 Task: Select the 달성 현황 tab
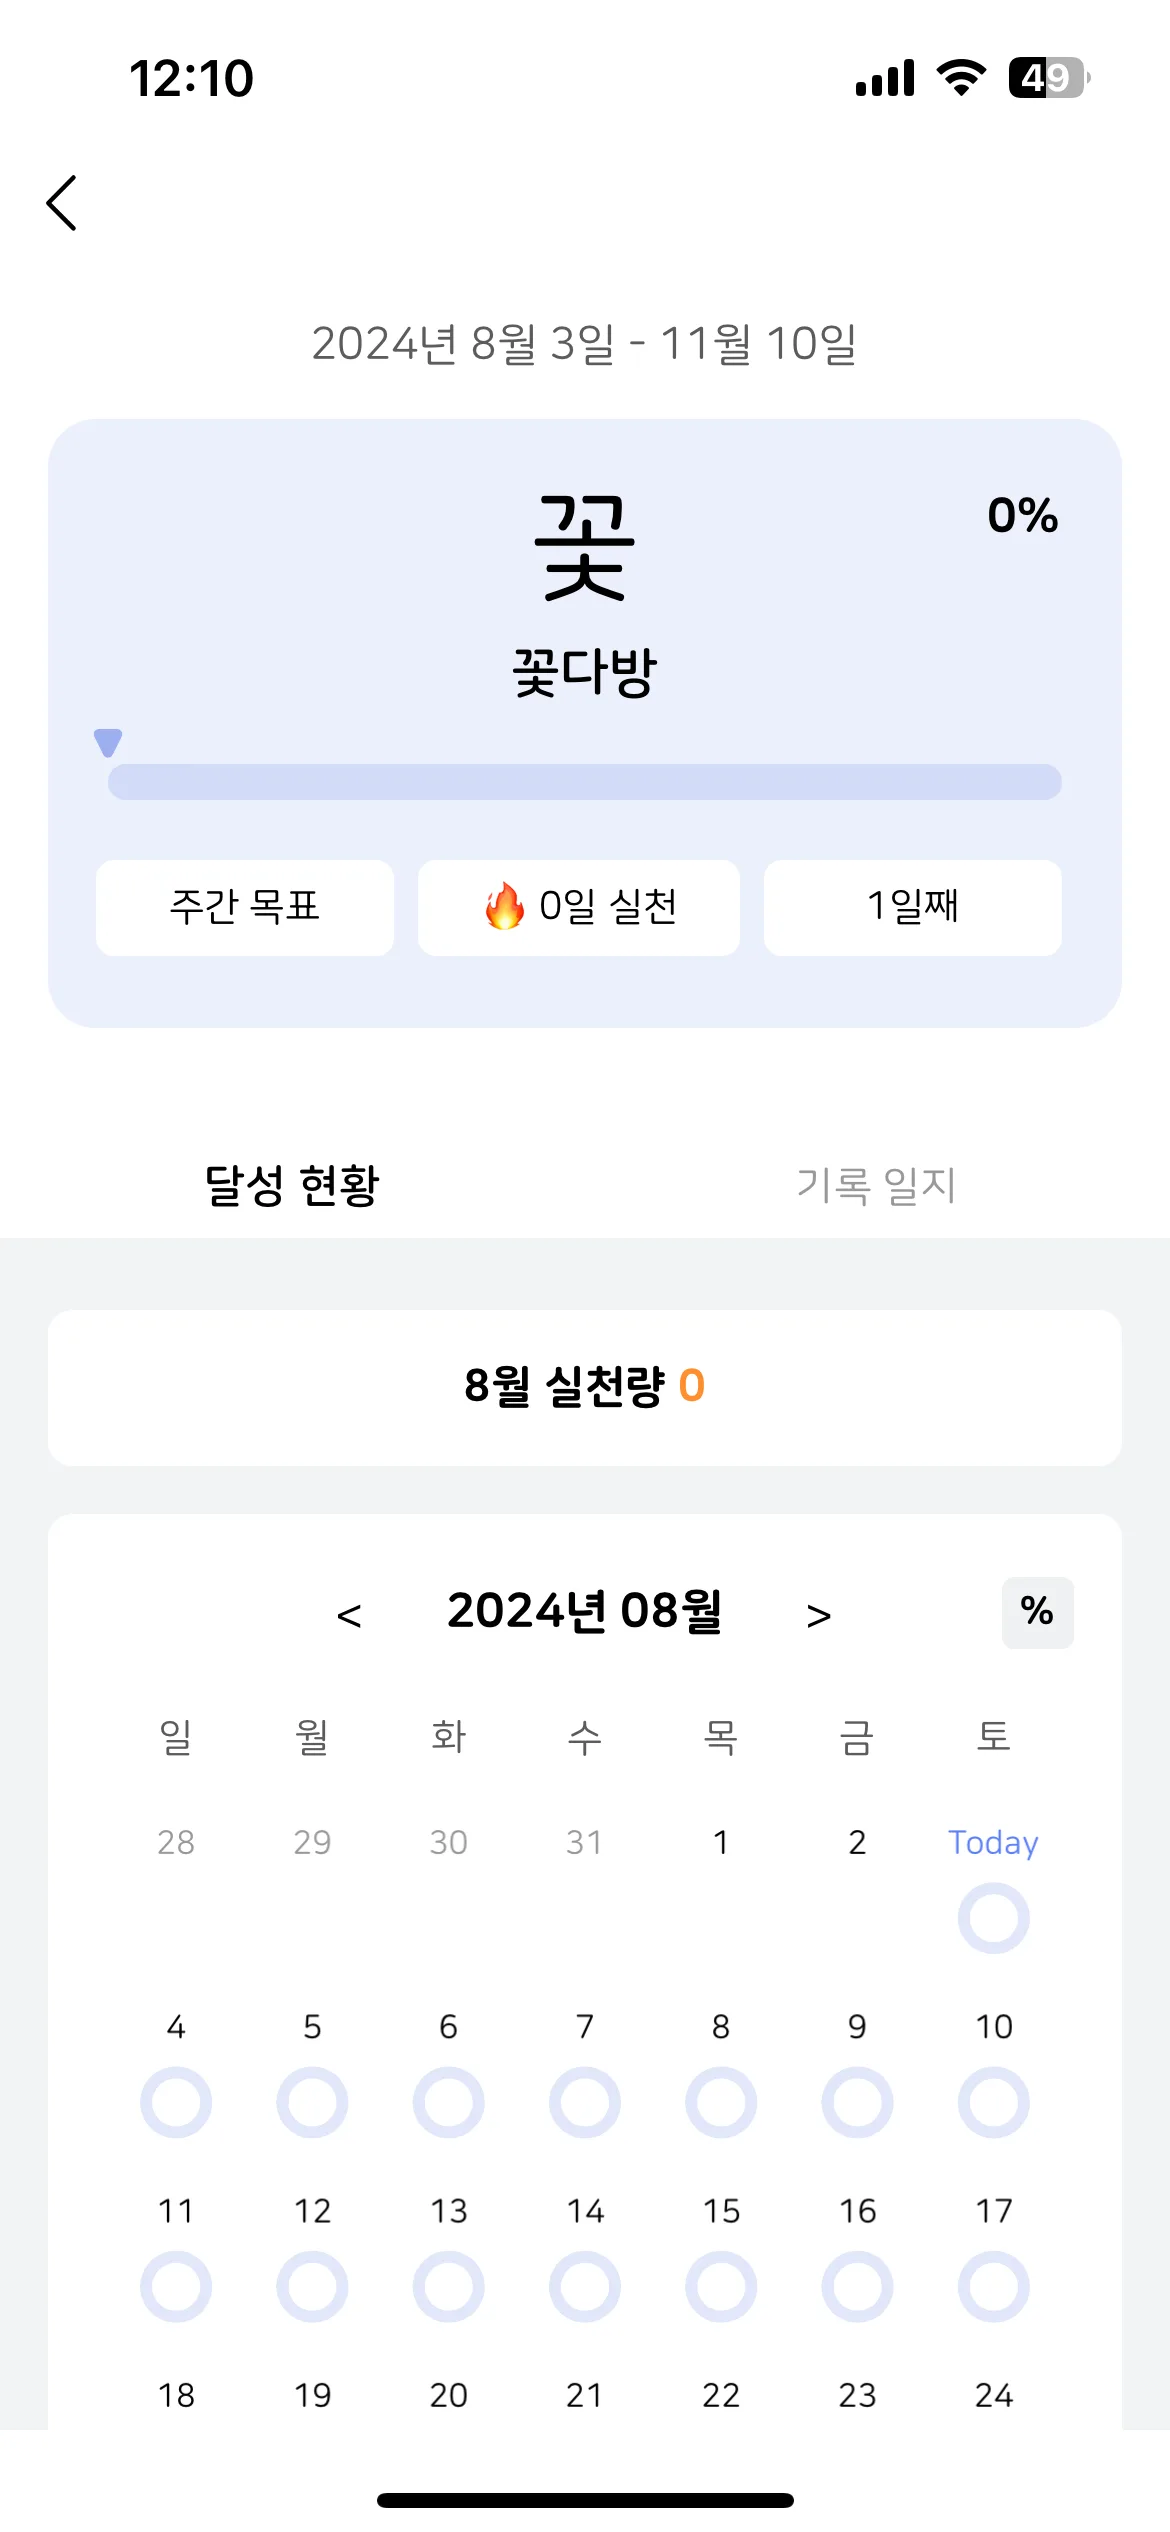[292, 1185]
